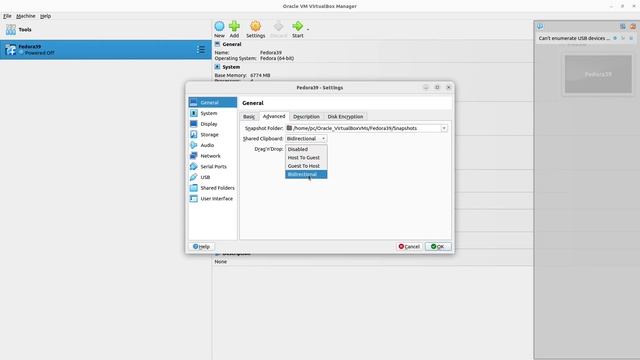Confirm settings with the OK button
Screen dimensions: 640x360
point(438,247)
